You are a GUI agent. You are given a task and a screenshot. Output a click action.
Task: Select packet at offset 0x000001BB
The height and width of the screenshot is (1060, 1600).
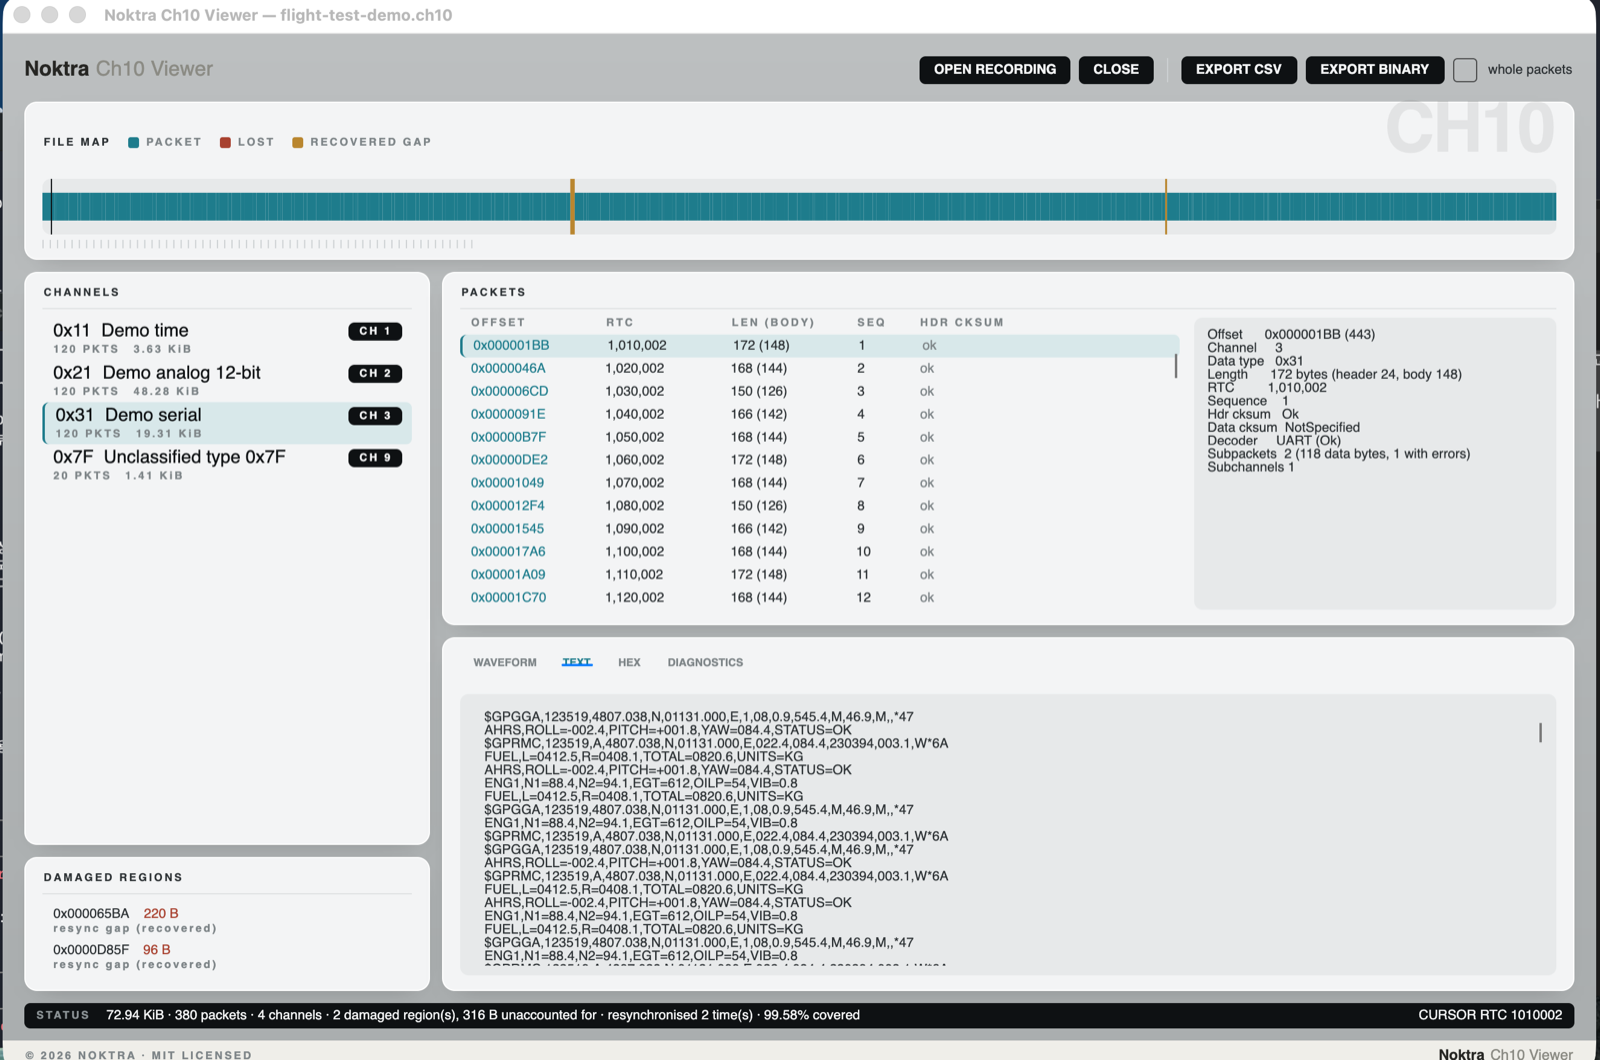click(819, 345)
